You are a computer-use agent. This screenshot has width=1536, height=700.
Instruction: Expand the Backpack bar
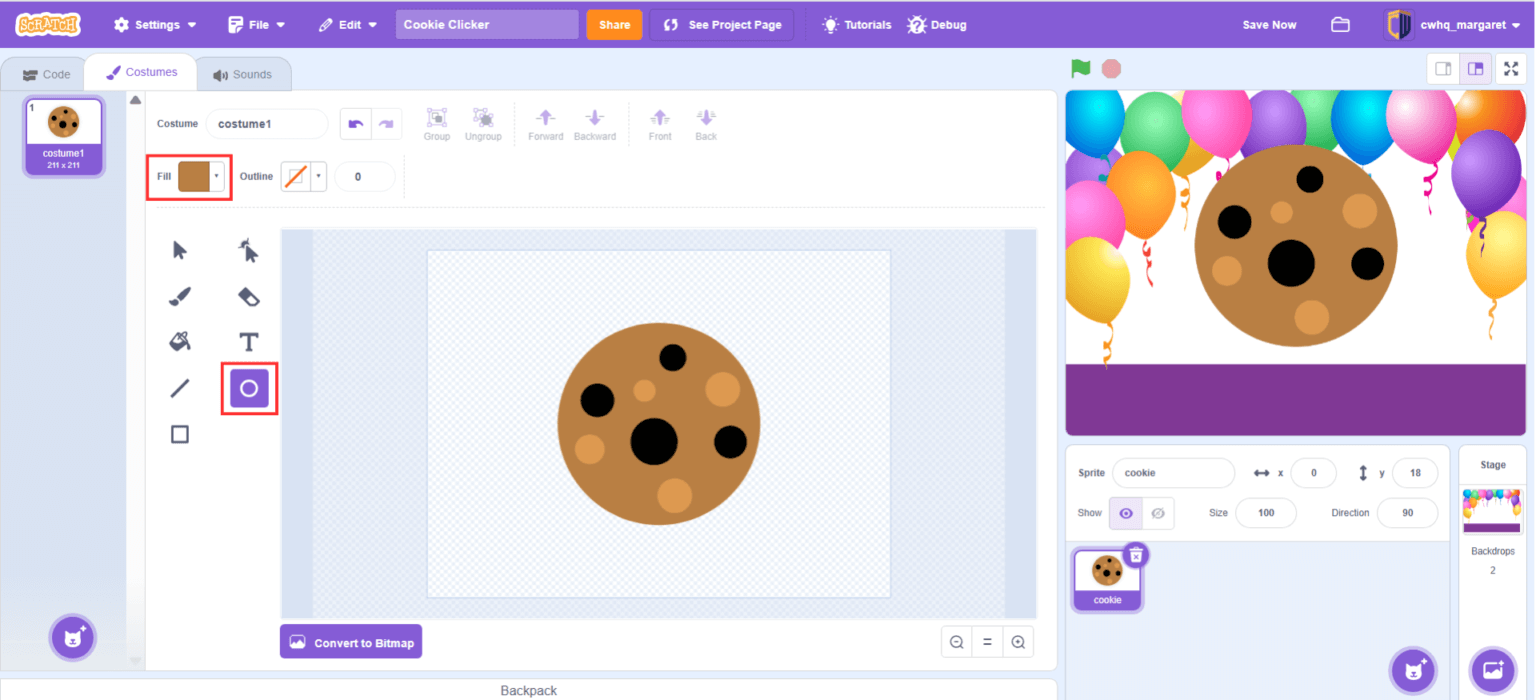point(528,690)
